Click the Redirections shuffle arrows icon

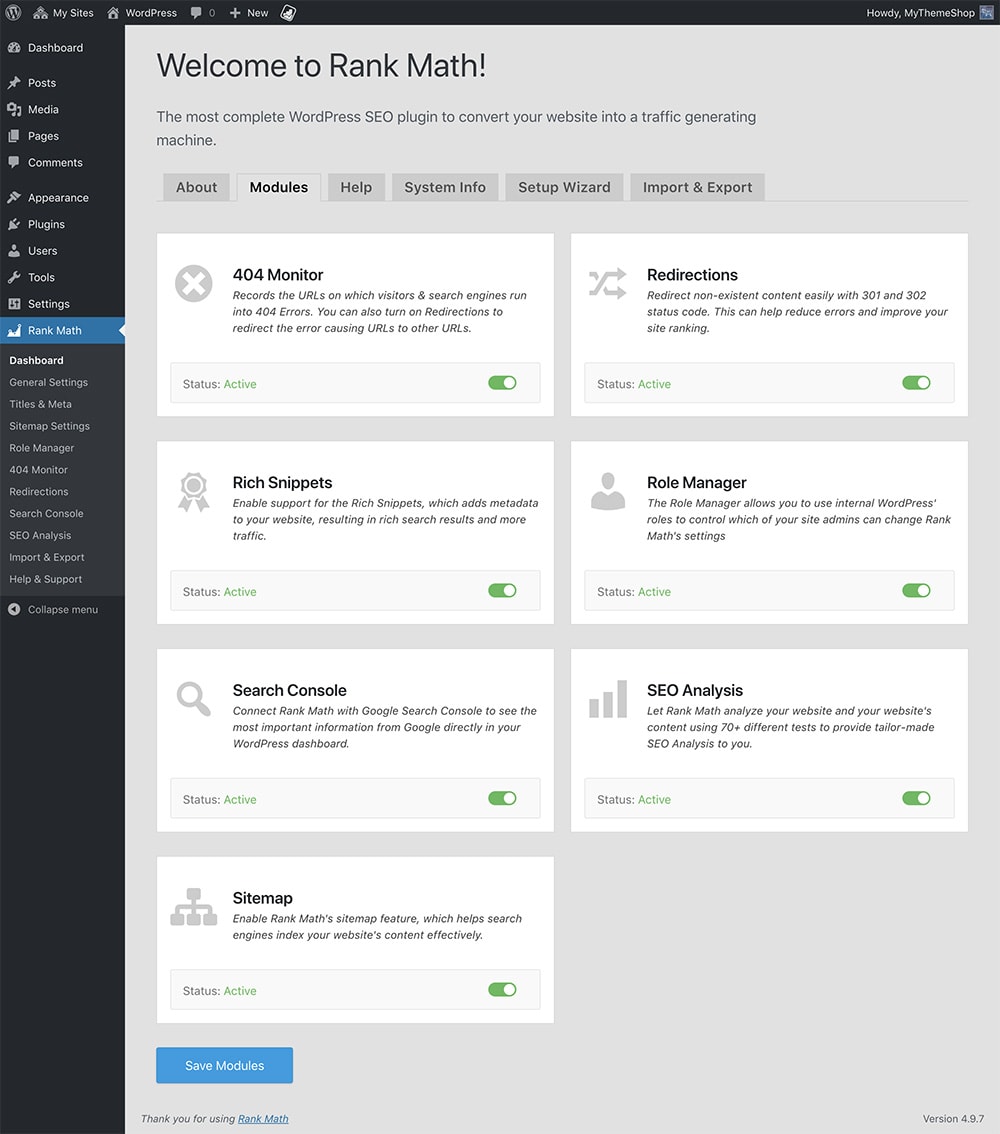coord(607,284)
